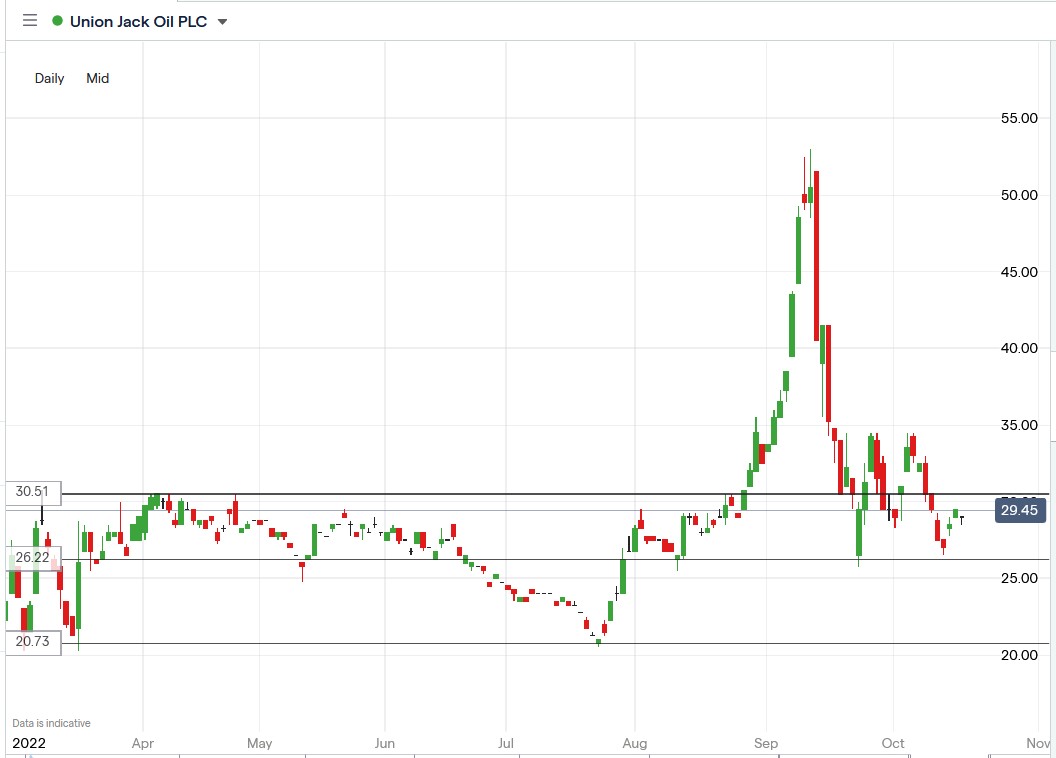Viewport: 1056px width, 758px height.
Task: Select the Mid tab option
Action: [x=97, y=78]
